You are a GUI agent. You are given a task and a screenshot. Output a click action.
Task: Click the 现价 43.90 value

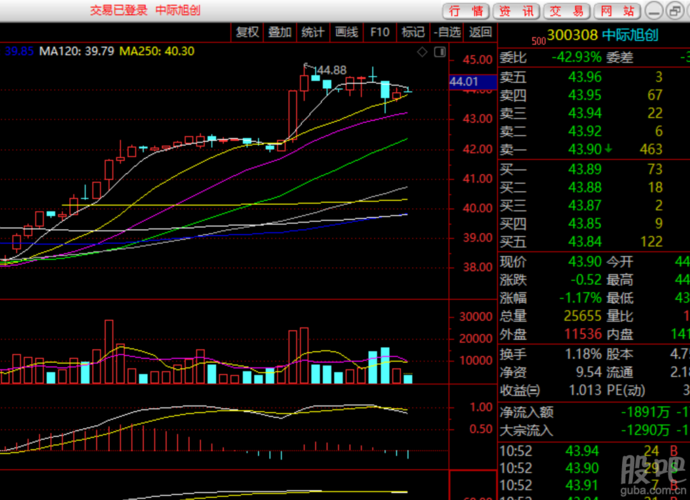point(584,261)
